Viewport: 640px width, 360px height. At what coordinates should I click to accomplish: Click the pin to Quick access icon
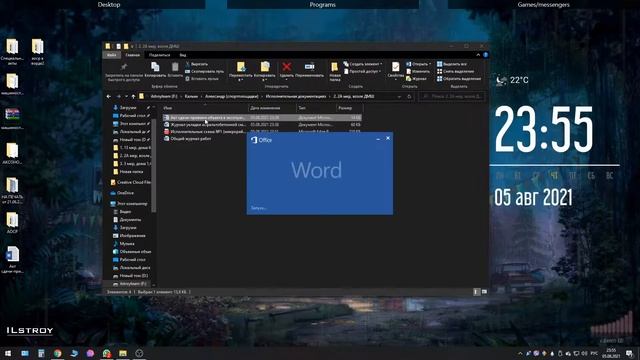124,67
